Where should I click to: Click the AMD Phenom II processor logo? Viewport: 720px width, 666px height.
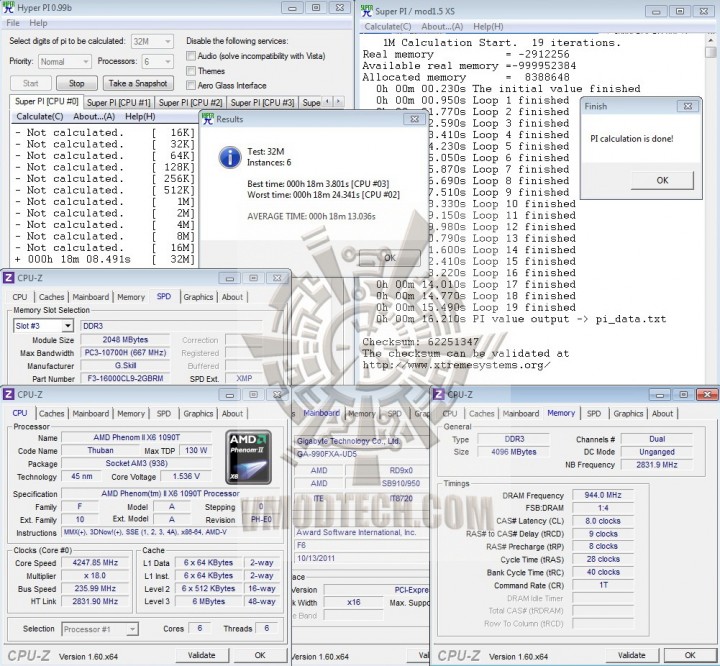pos(248,457)
